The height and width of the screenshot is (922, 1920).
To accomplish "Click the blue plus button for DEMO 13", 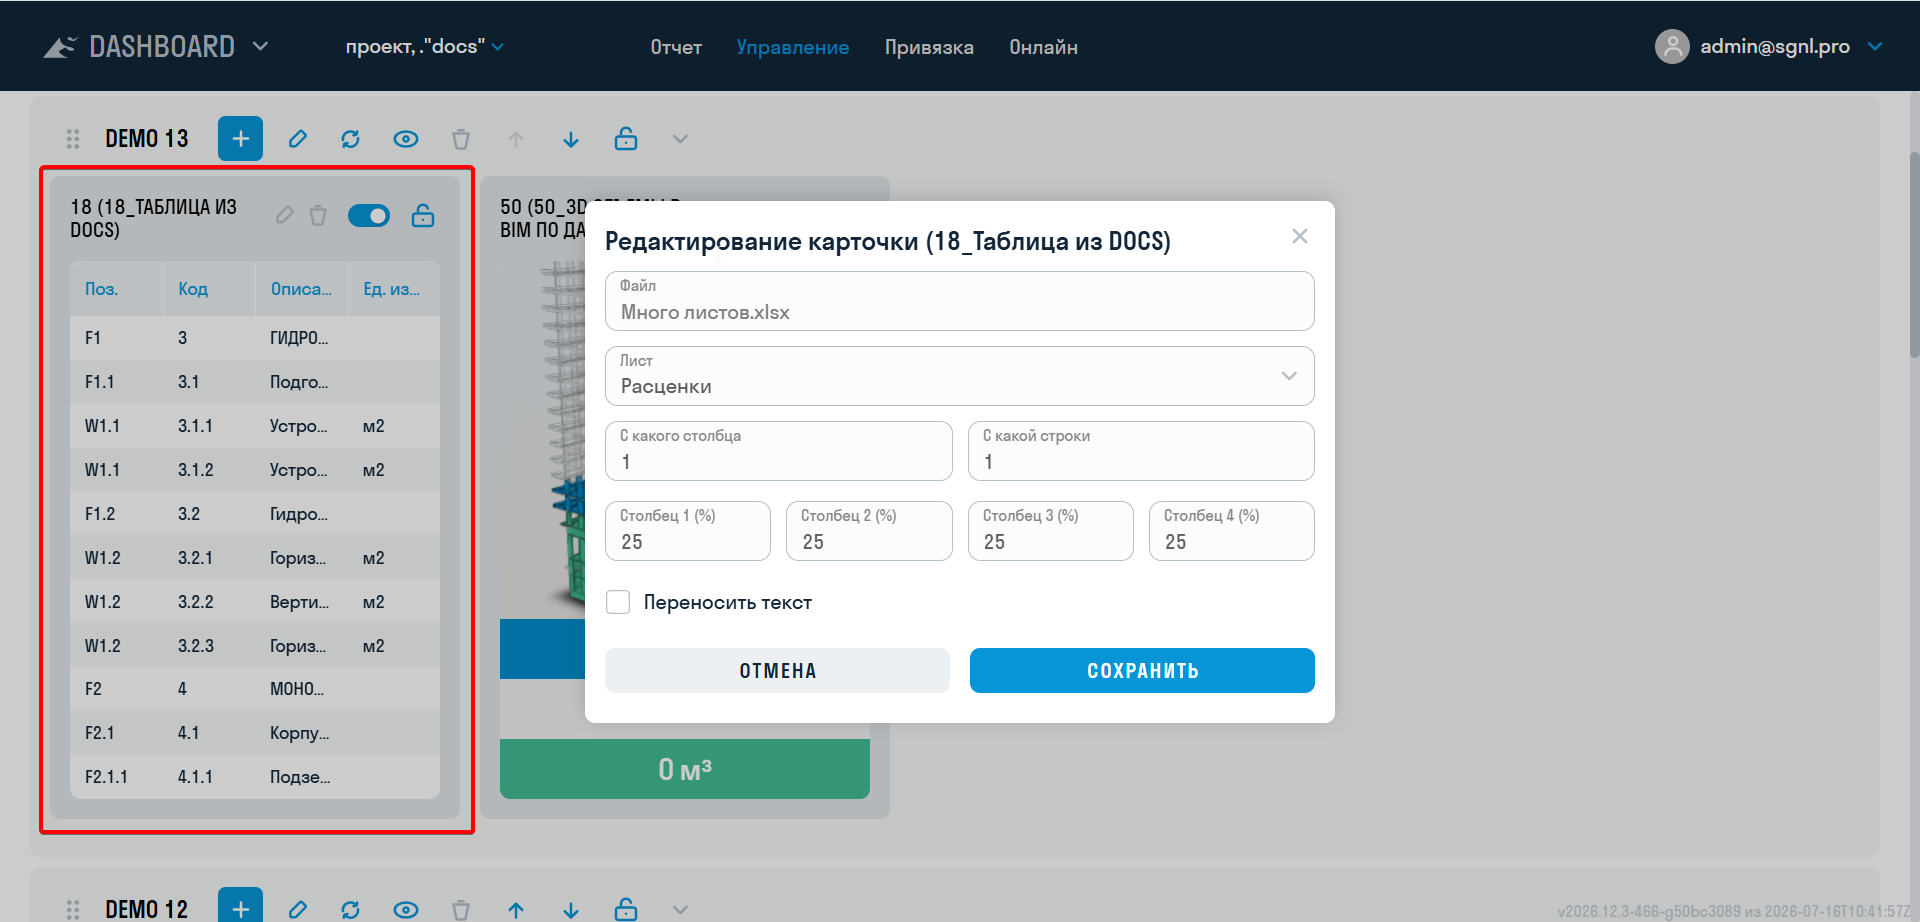I will point(240,139).
